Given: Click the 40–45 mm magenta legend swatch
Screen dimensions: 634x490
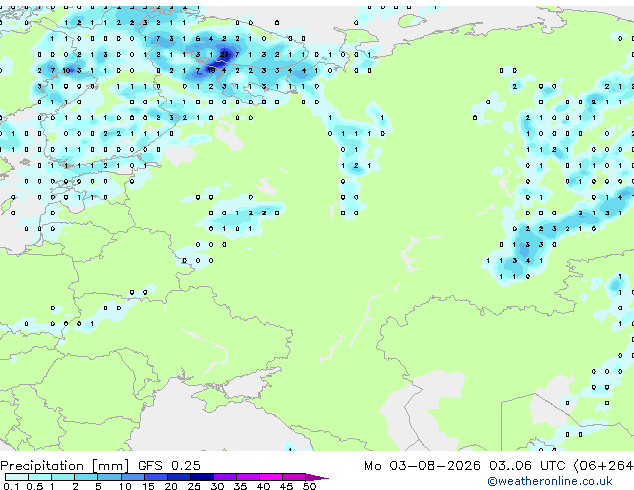Looking at the screenshot, I should coord(271,477).
